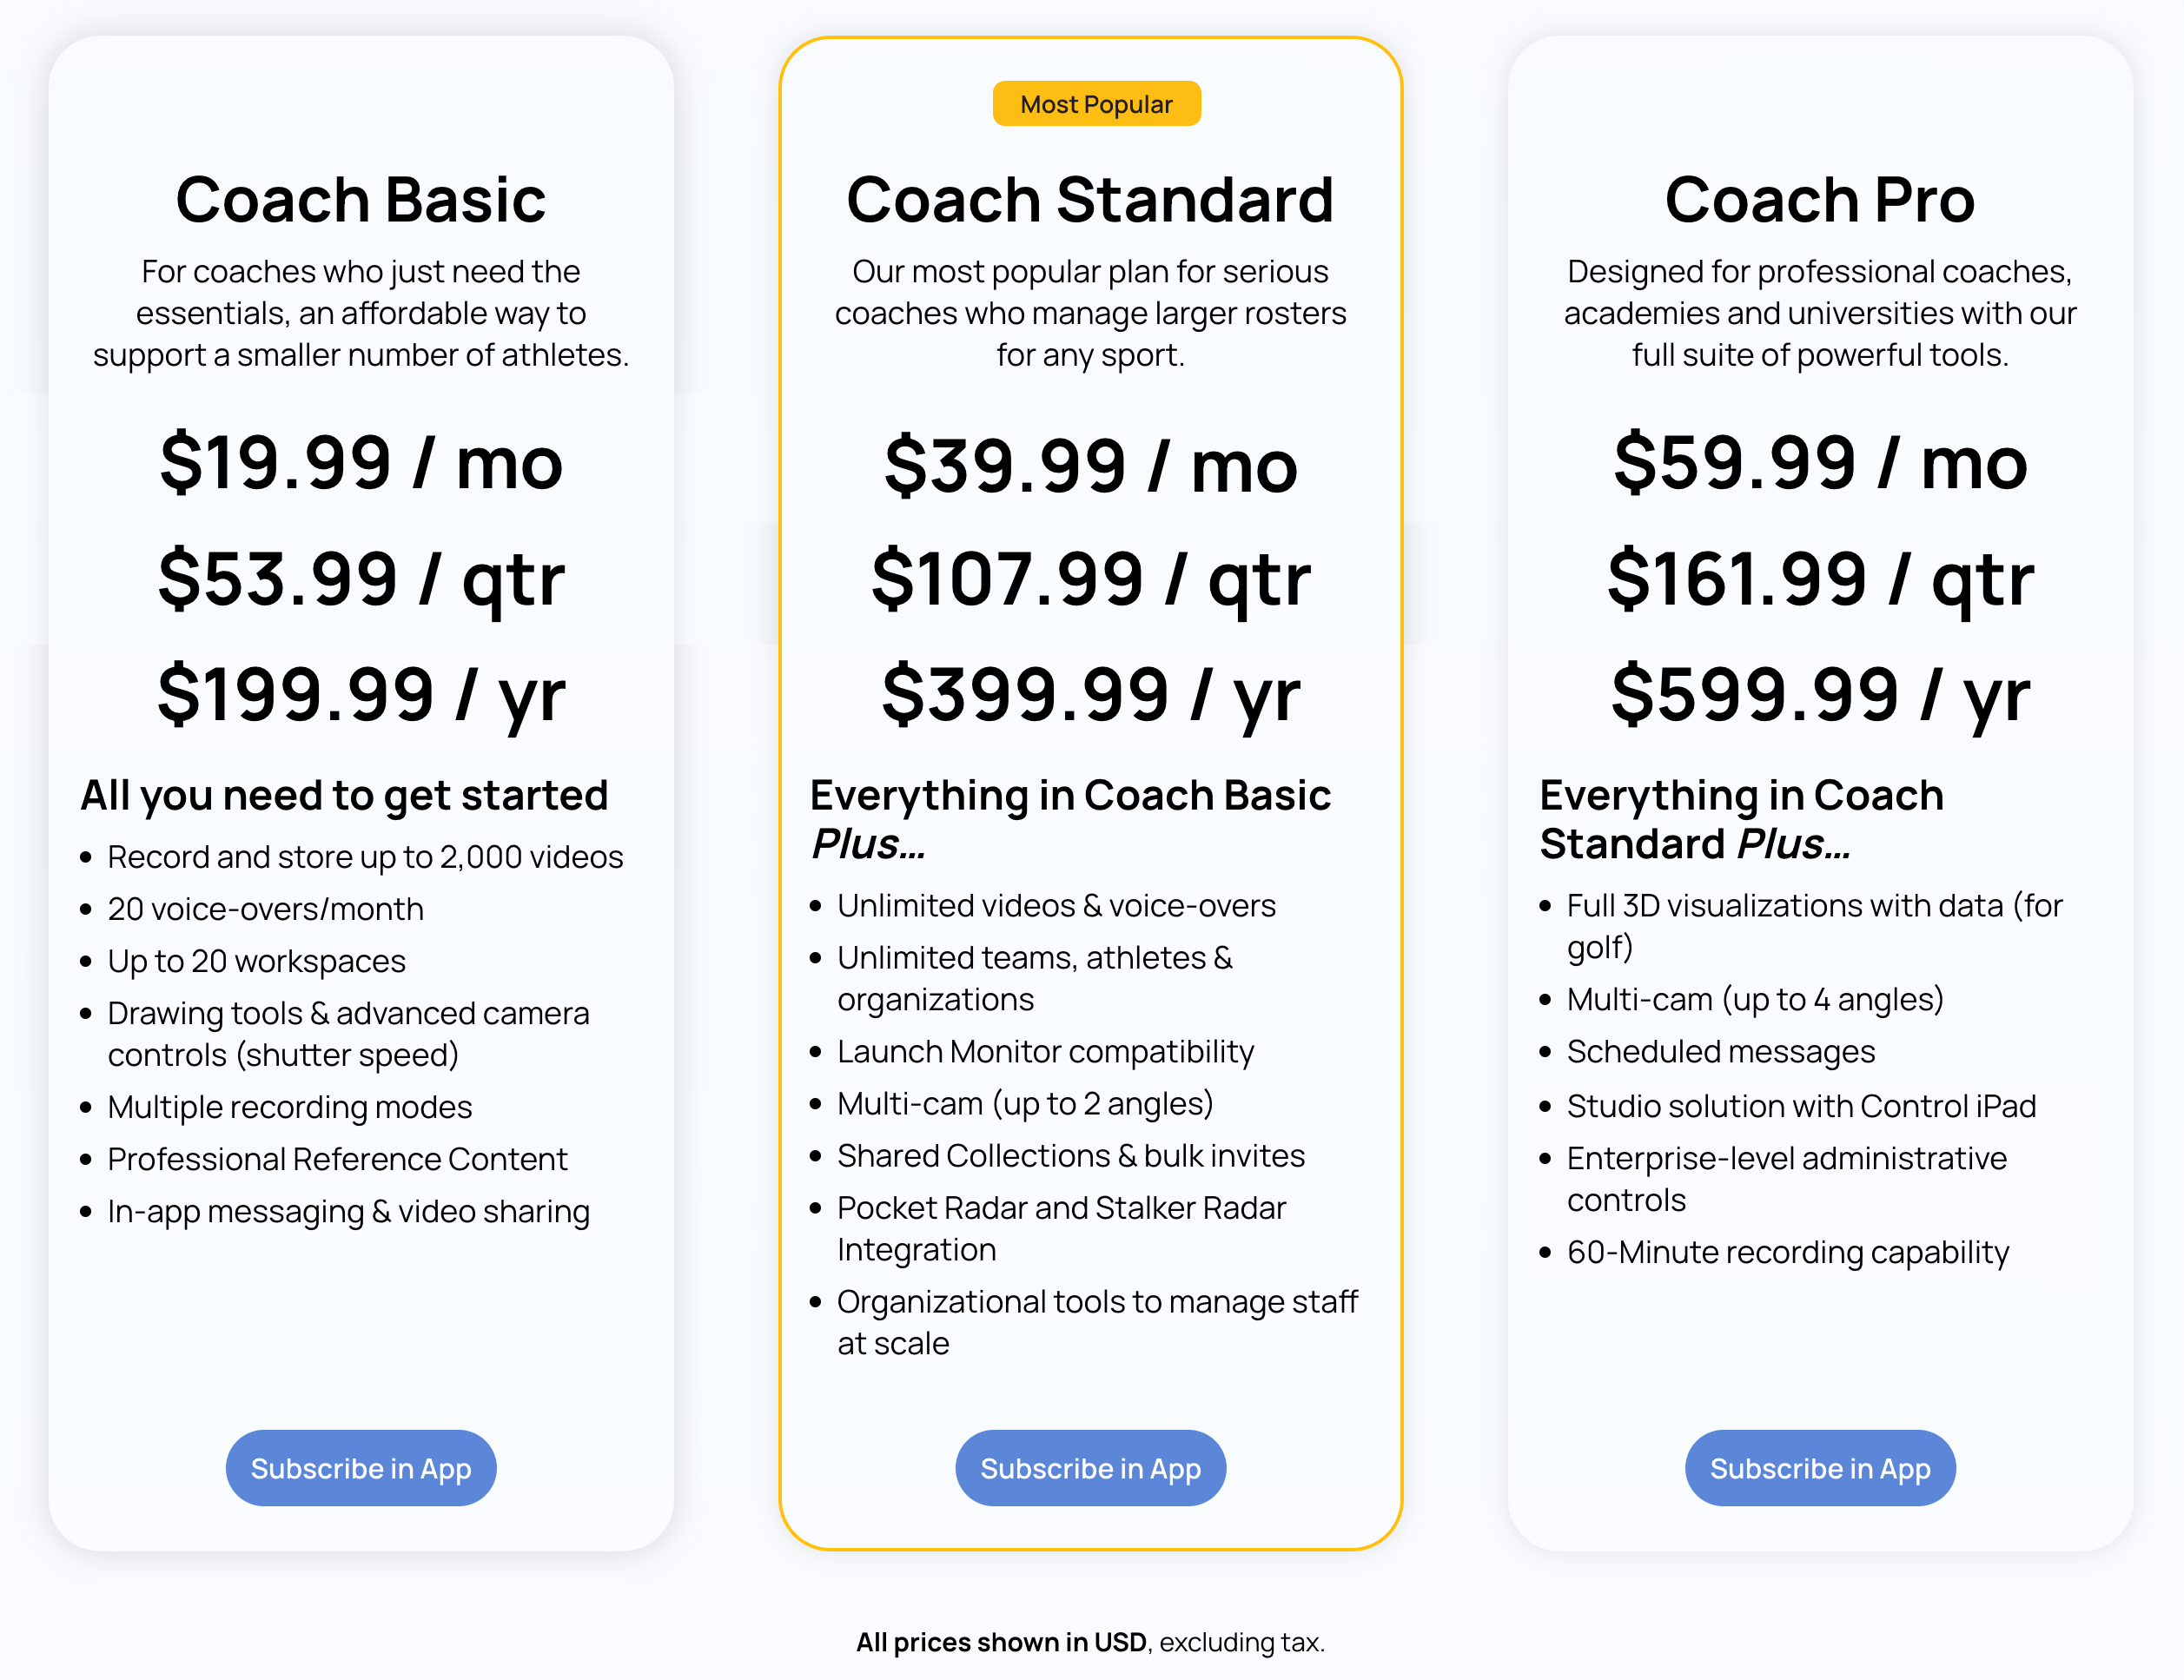This screenshot has width=2184, height=1680.
Task: Click the $599.99 / yr price
Action: (x=1820, y=695)
